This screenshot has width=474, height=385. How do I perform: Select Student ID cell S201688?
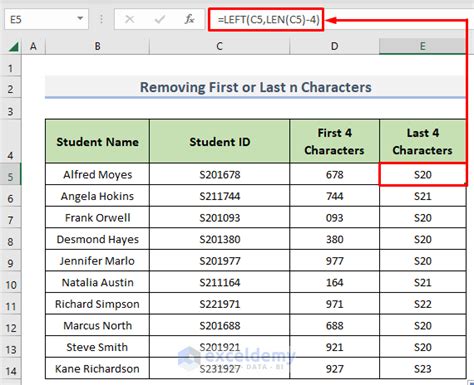[x=220, y=325]
